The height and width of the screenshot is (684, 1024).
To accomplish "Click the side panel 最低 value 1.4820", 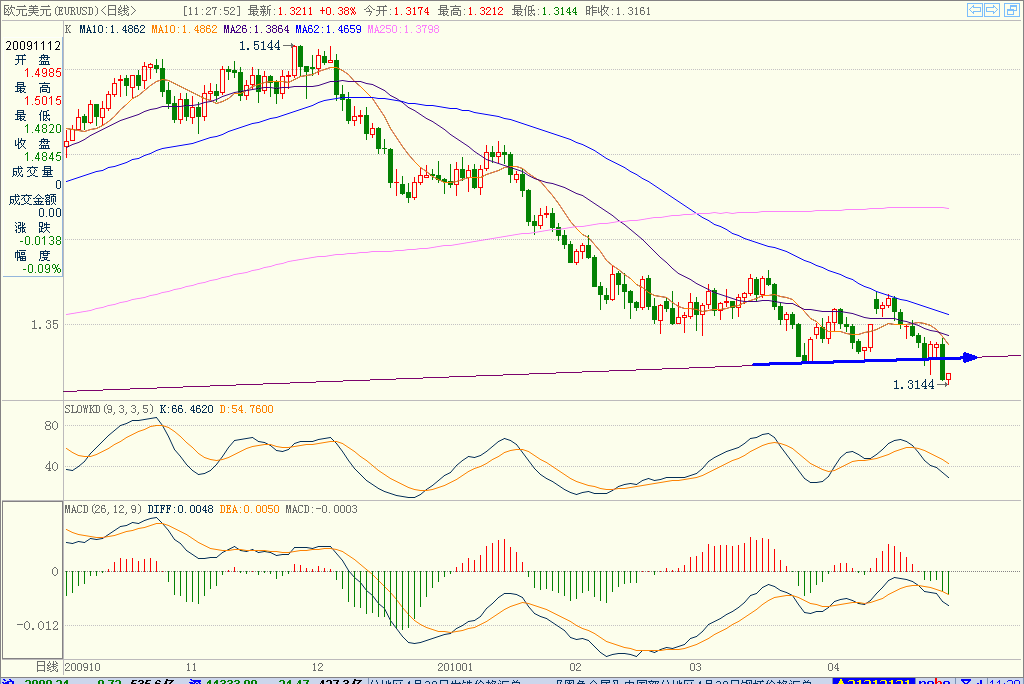I will pyautogui.click(x=43, y=129).
